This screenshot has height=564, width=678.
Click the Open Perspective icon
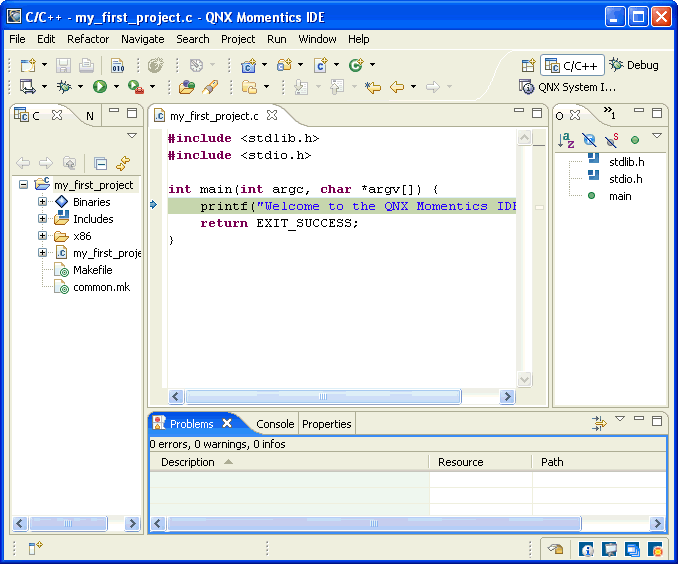pos(528,65)
